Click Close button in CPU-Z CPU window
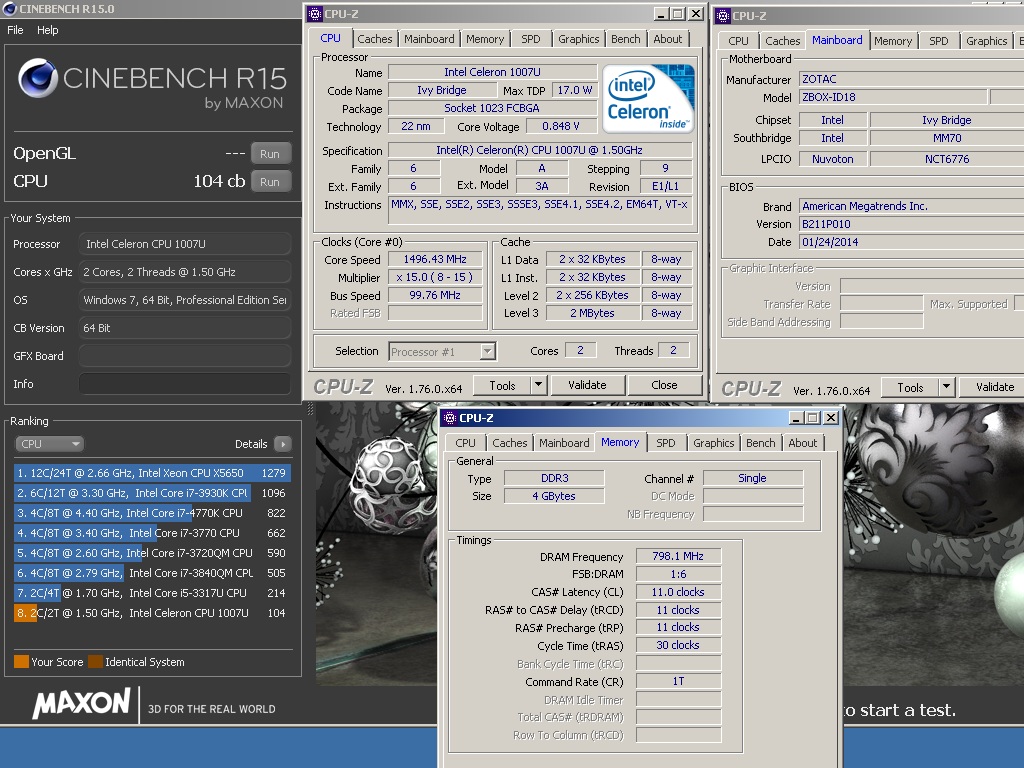The width and height of the screenshot is (1024, 768). point(664,385)
